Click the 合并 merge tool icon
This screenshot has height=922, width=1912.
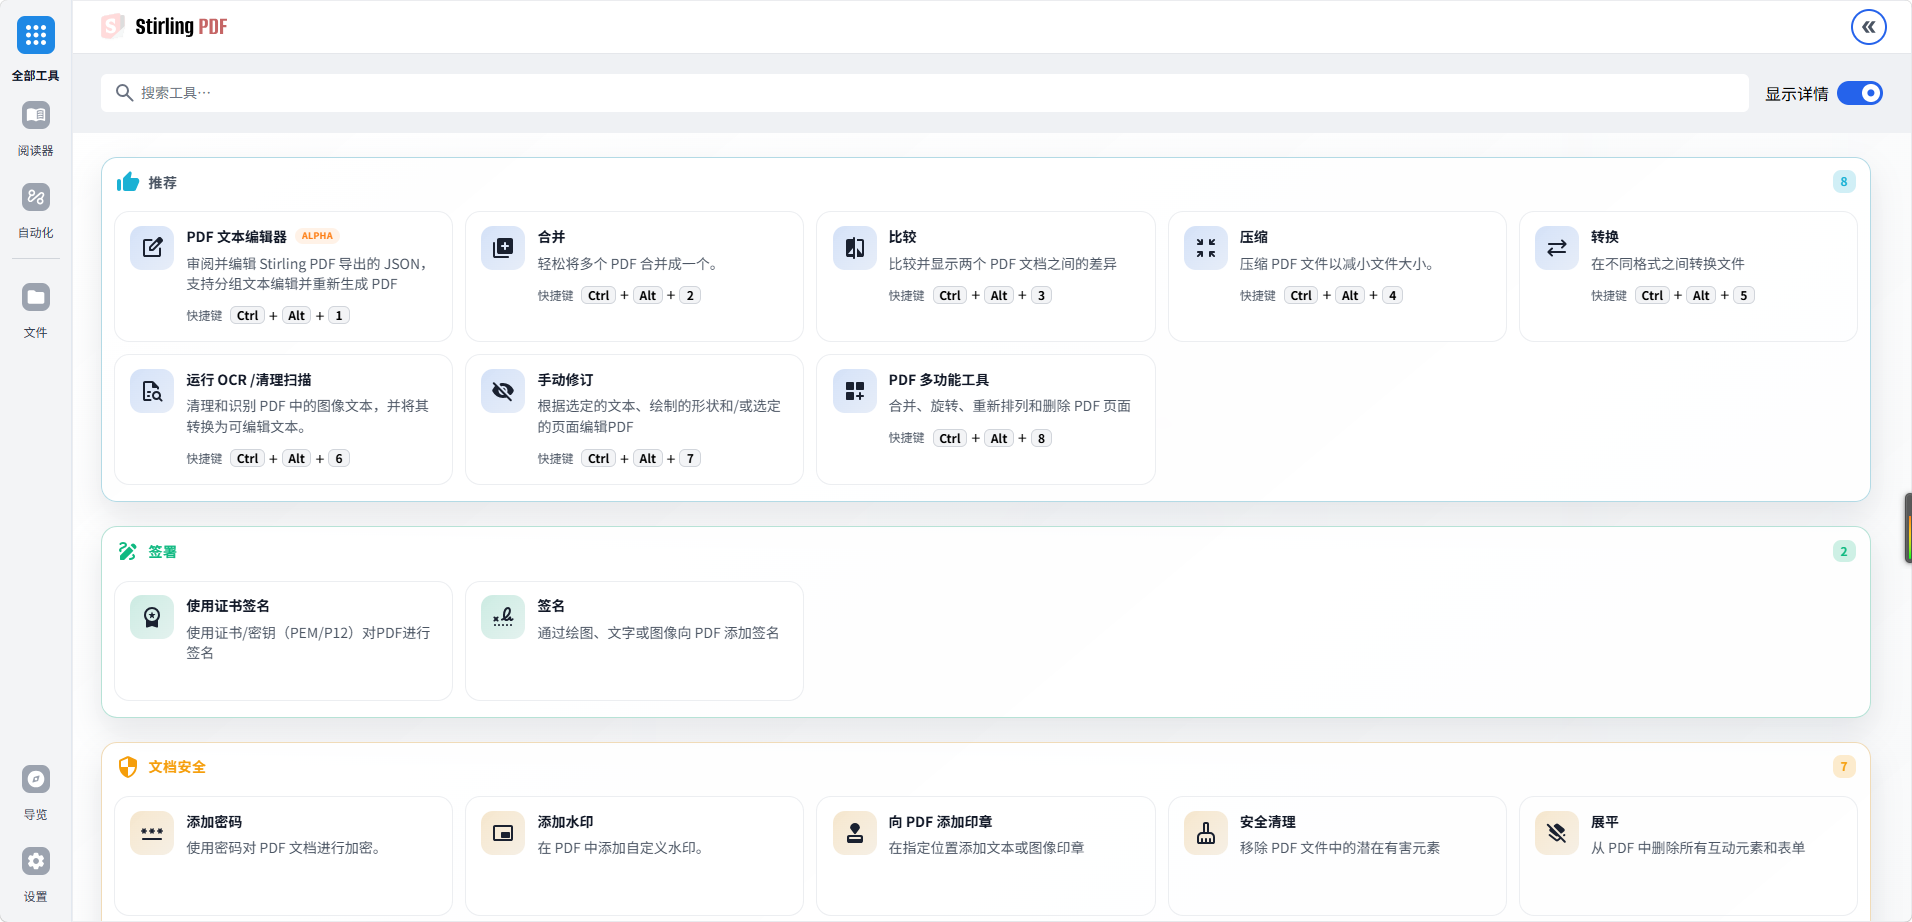[503, 248]
